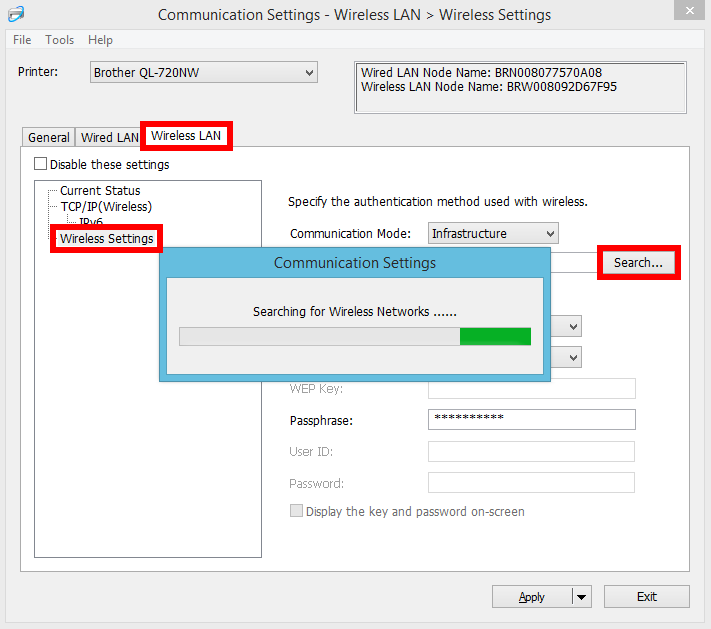711x629 pixels.
Task: Switch to the Wired LAN tab
Action: 109,138
